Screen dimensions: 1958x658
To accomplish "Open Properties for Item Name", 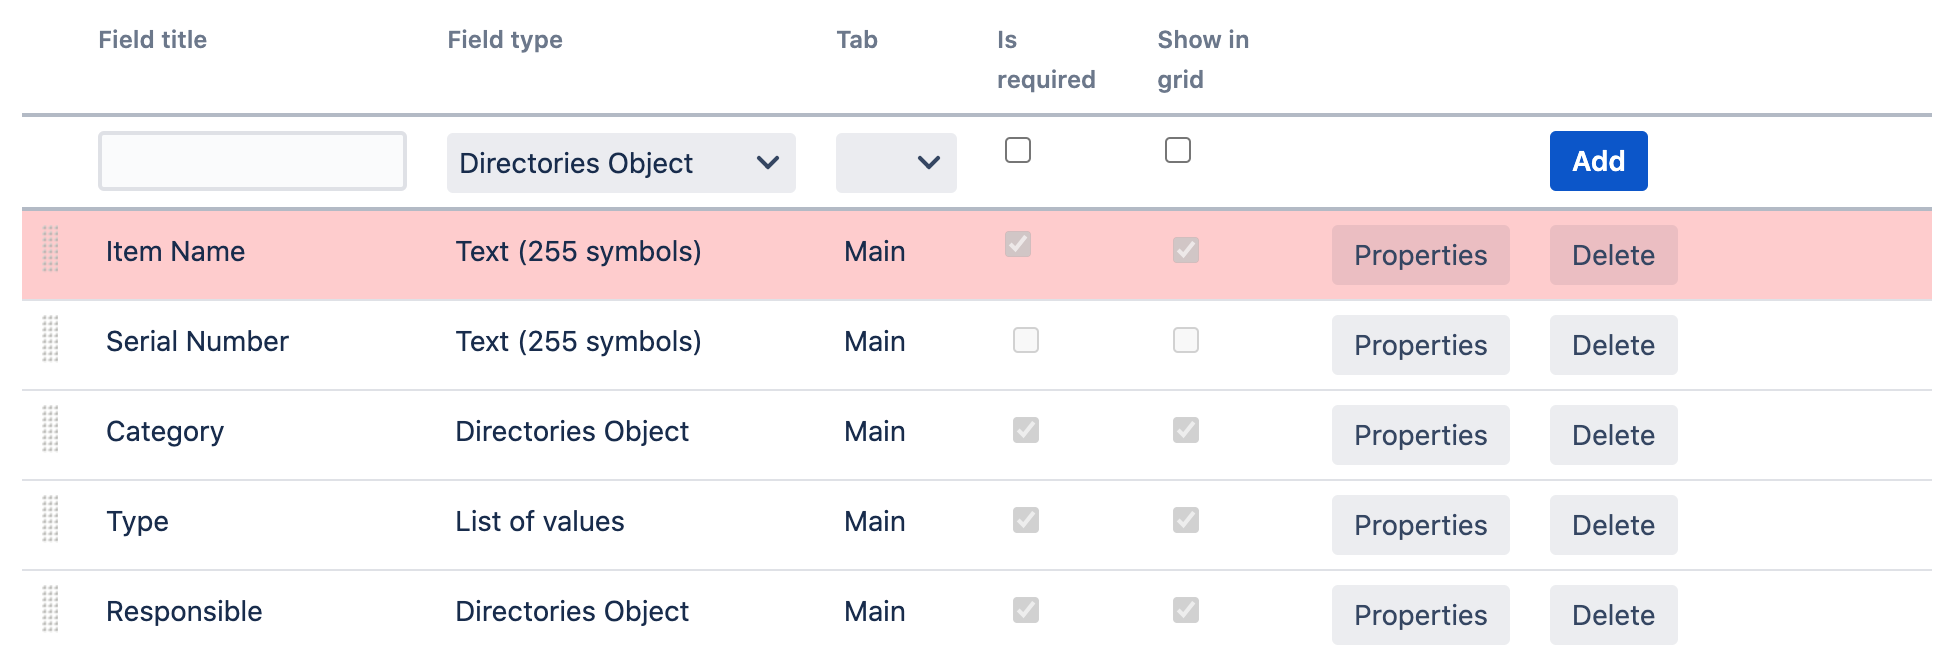I will click(1420, 255).
